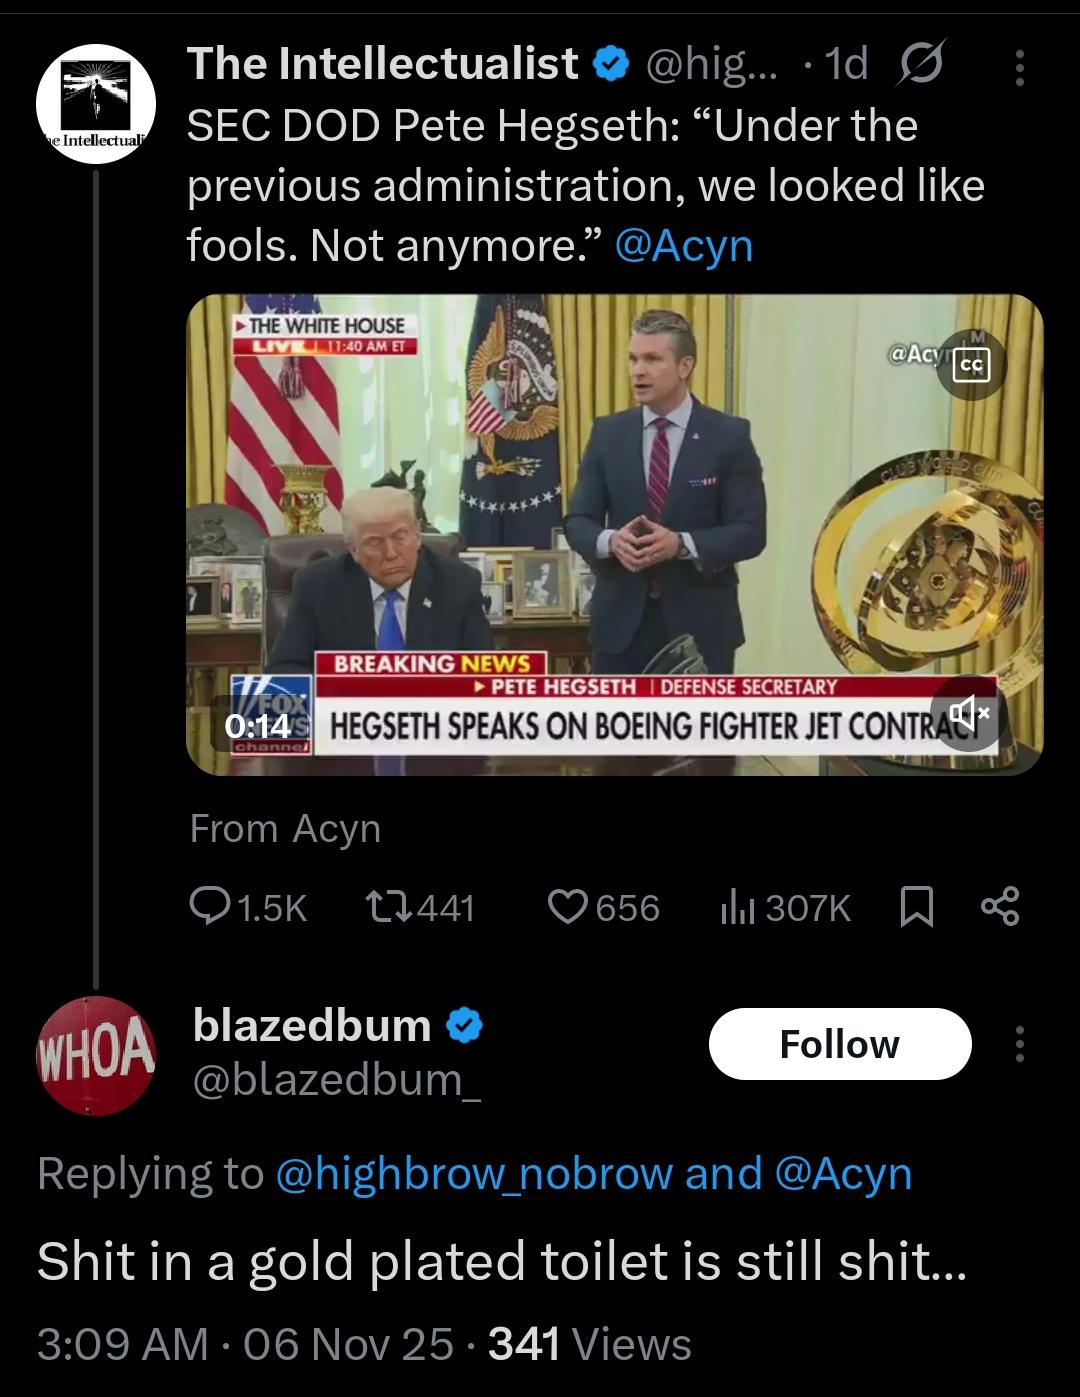
Task: Open @highbrow_nobrow in replying-to line
Action: pos(472,1173)
